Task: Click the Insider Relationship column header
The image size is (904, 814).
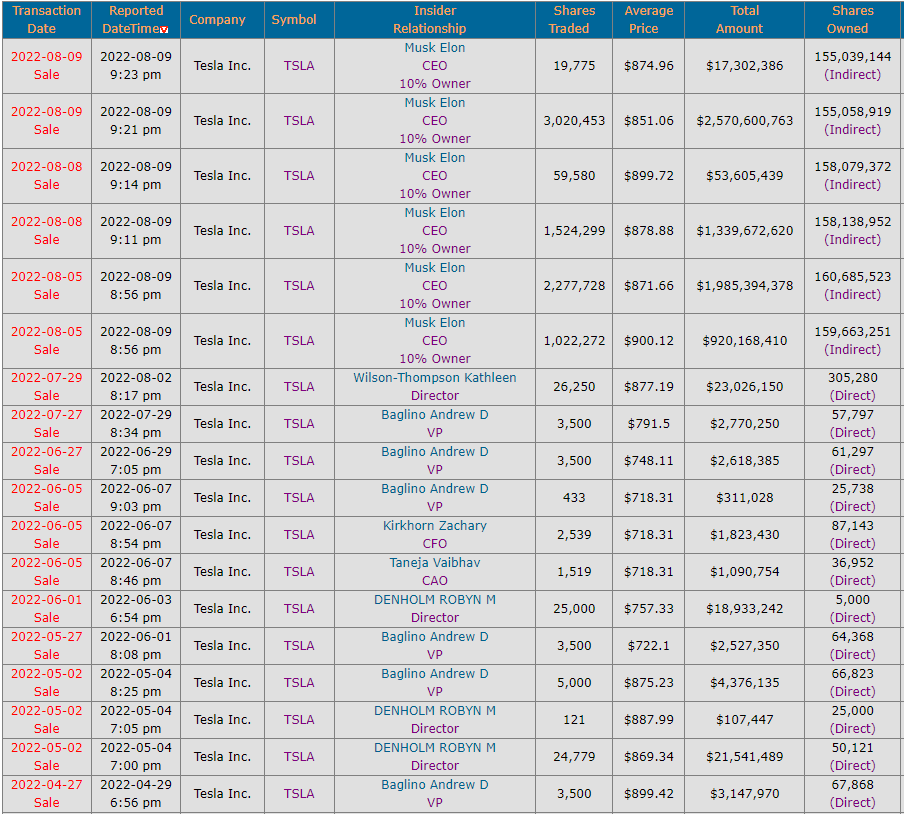Action: [x=435, y=20]
